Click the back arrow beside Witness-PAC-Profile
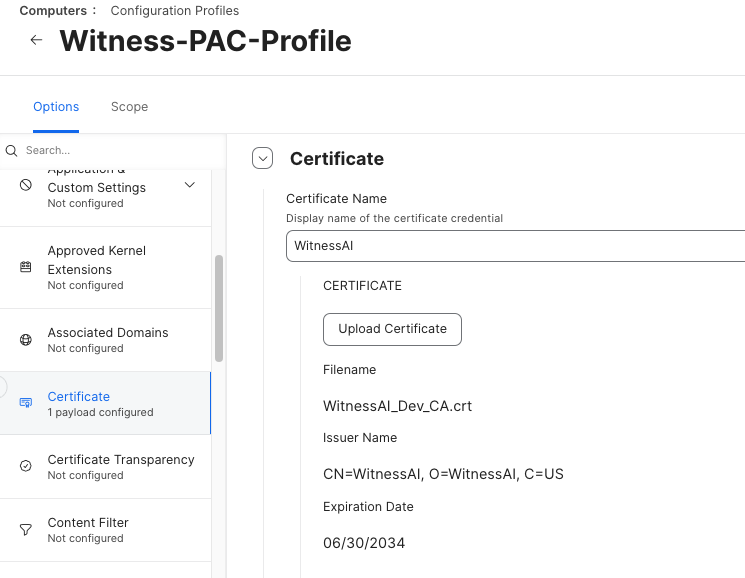Viewport: 745px width, 578px height. [x=36, y=40]
